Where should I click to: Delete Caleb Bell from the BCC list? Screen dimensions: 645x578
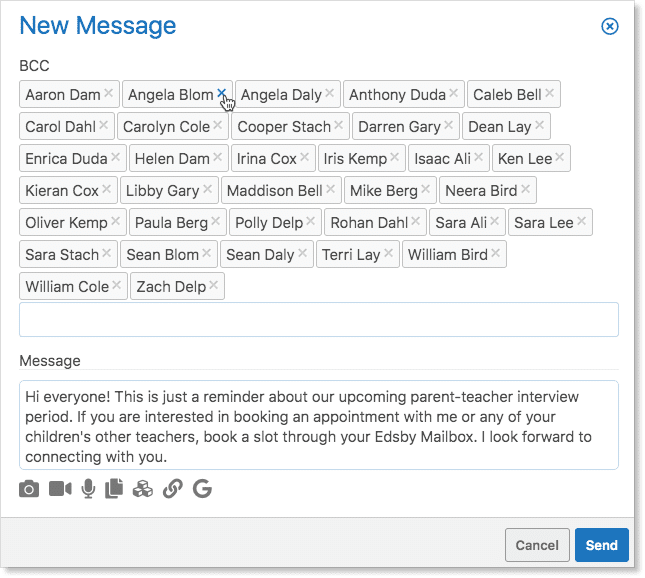point(549,94)
